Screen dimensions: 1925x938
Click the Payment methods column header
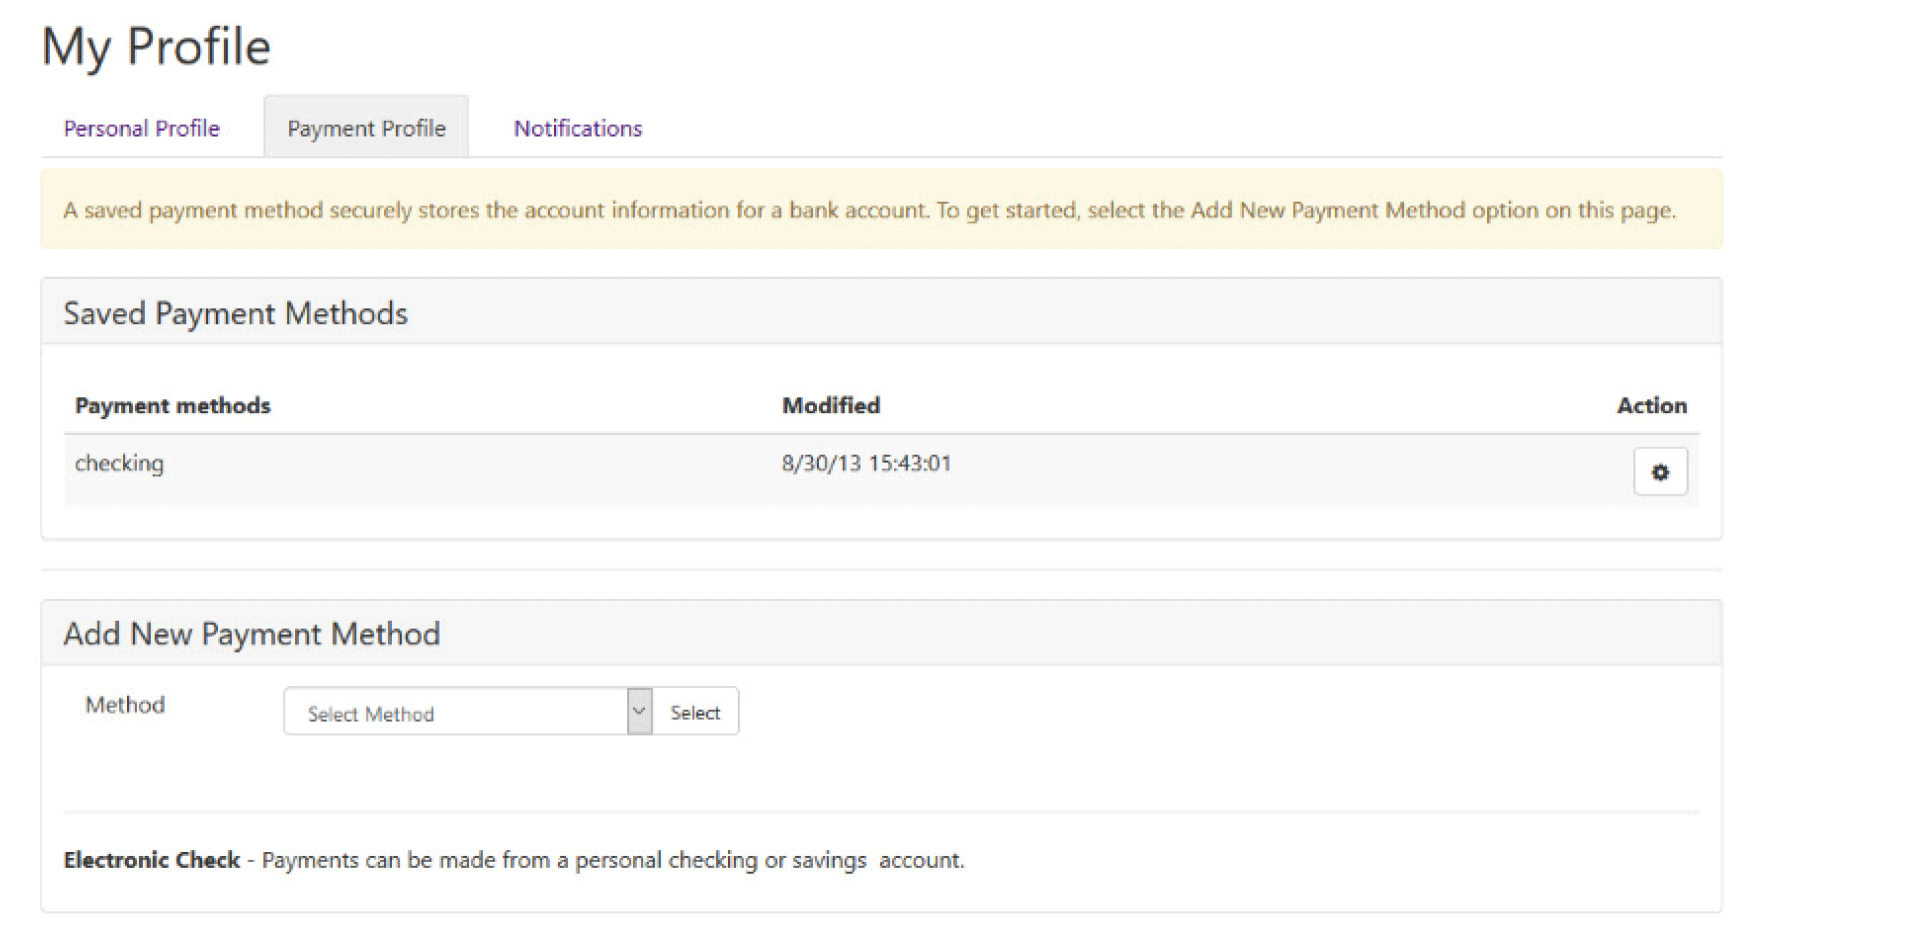[x=173, y=405]
